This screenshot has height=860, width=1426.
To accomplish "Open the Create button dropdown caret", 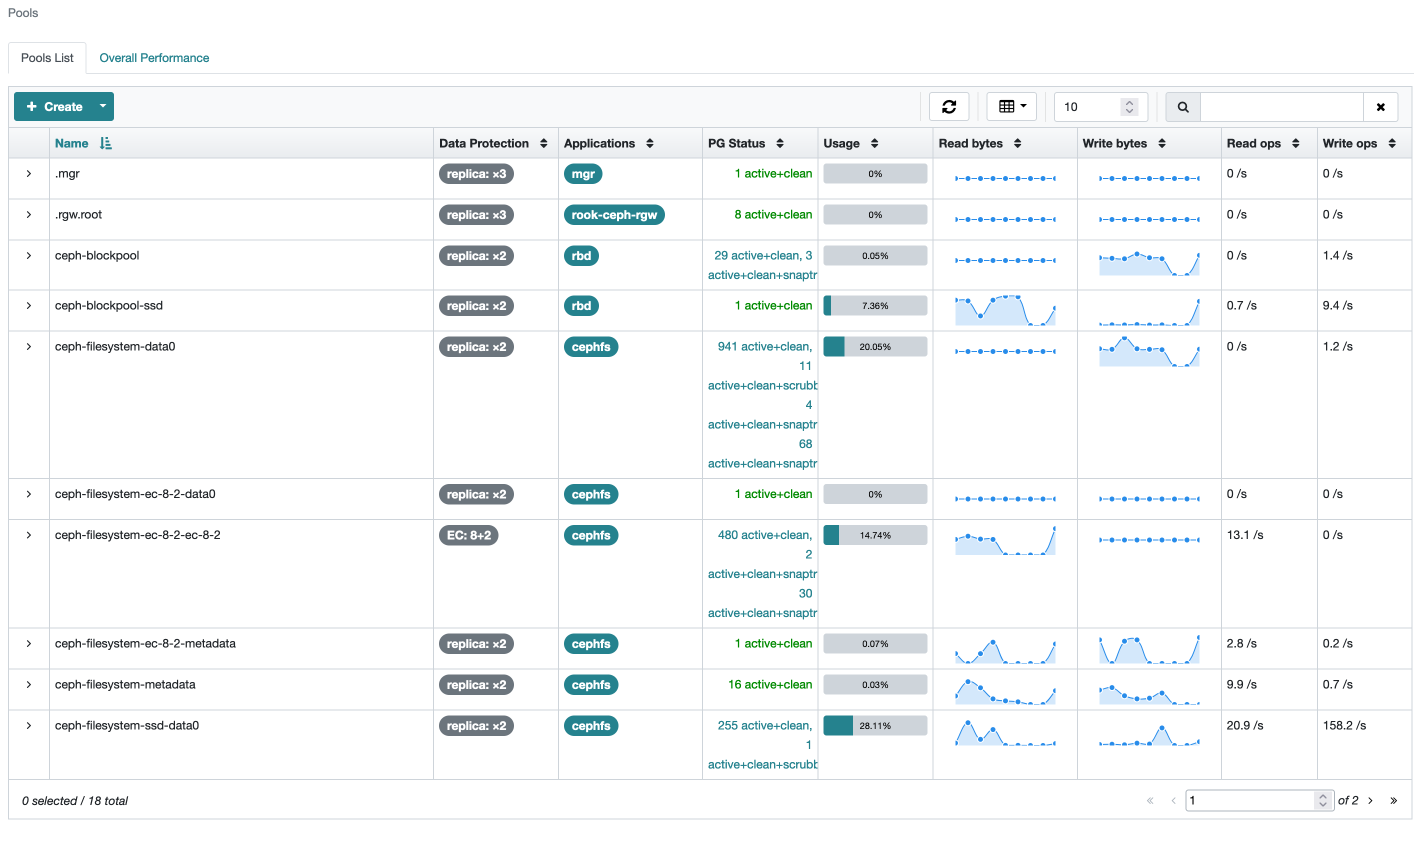I will [103, 107].
